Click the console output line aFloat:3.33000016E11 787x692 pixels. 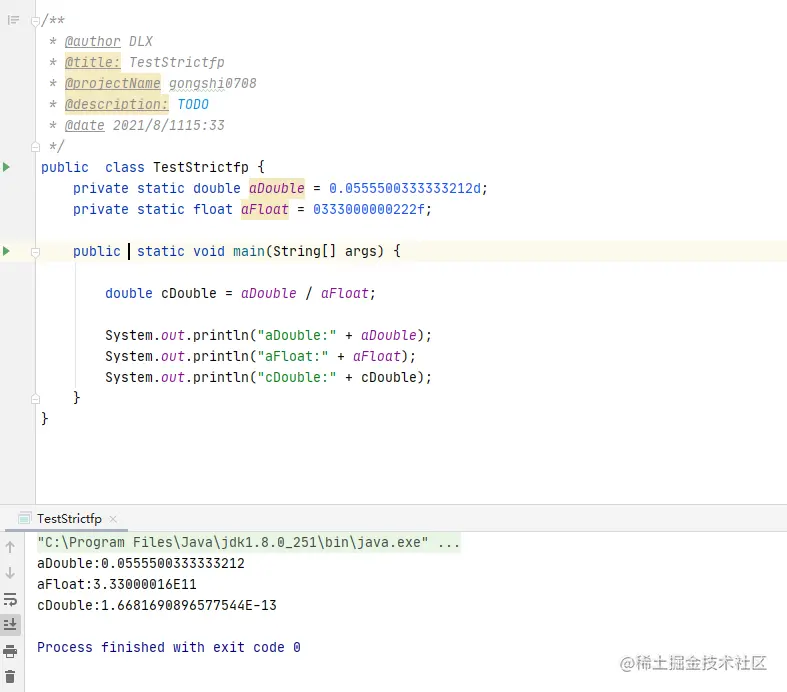(116, 585)
